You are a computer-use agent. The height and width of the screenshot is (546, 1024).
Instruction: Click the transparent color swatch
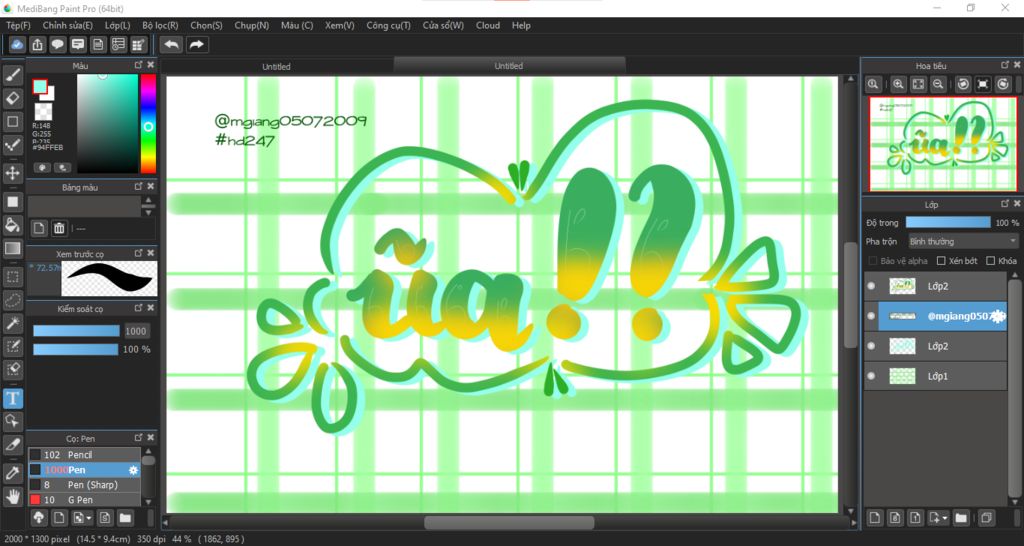[43, 112]
